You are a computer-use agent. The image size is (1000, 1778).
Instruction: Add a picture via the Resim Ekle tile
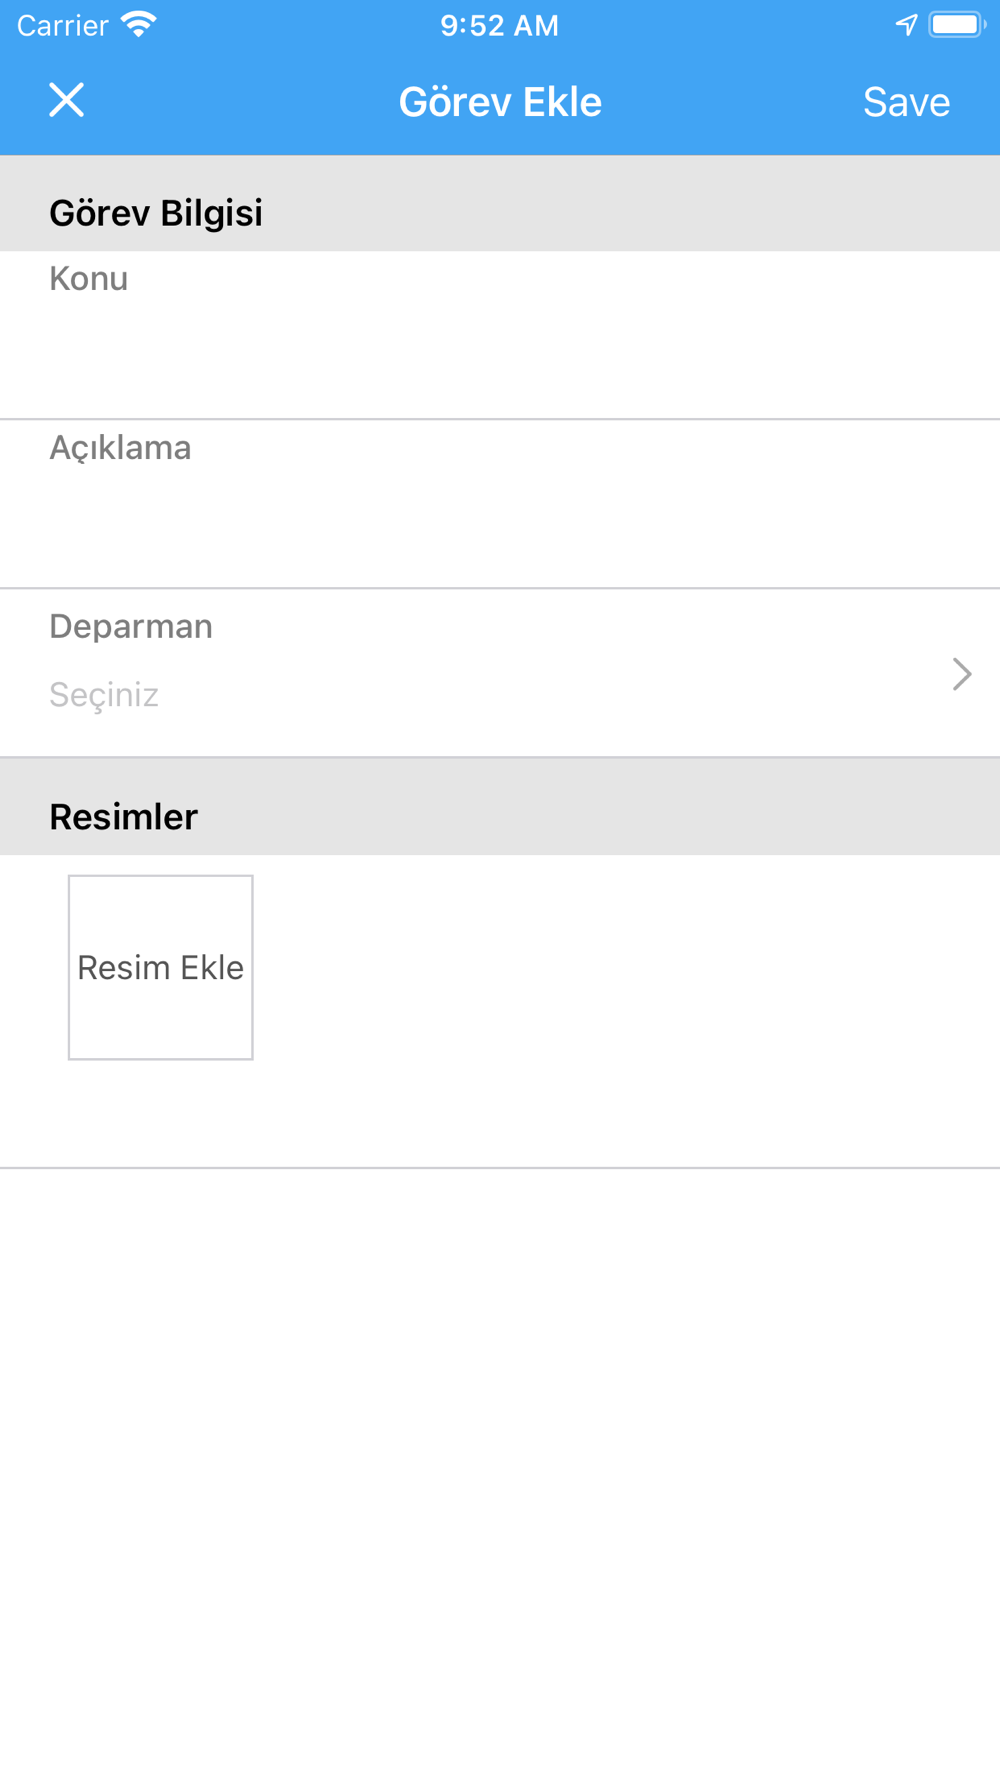coord(160,967)
